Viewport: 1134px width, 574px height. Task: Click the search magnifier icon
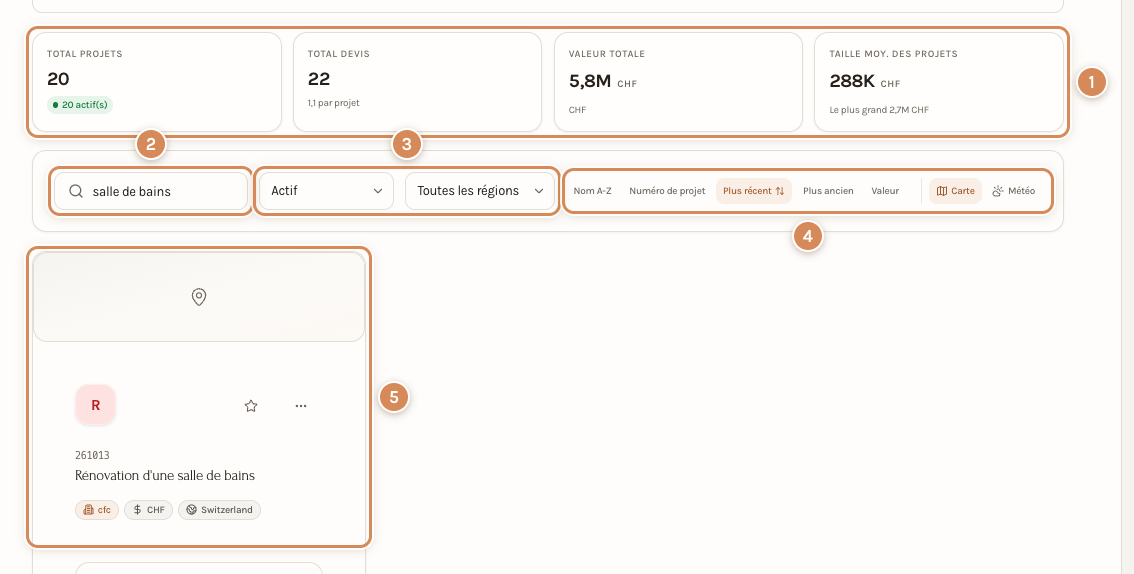[x=76, y=191]
